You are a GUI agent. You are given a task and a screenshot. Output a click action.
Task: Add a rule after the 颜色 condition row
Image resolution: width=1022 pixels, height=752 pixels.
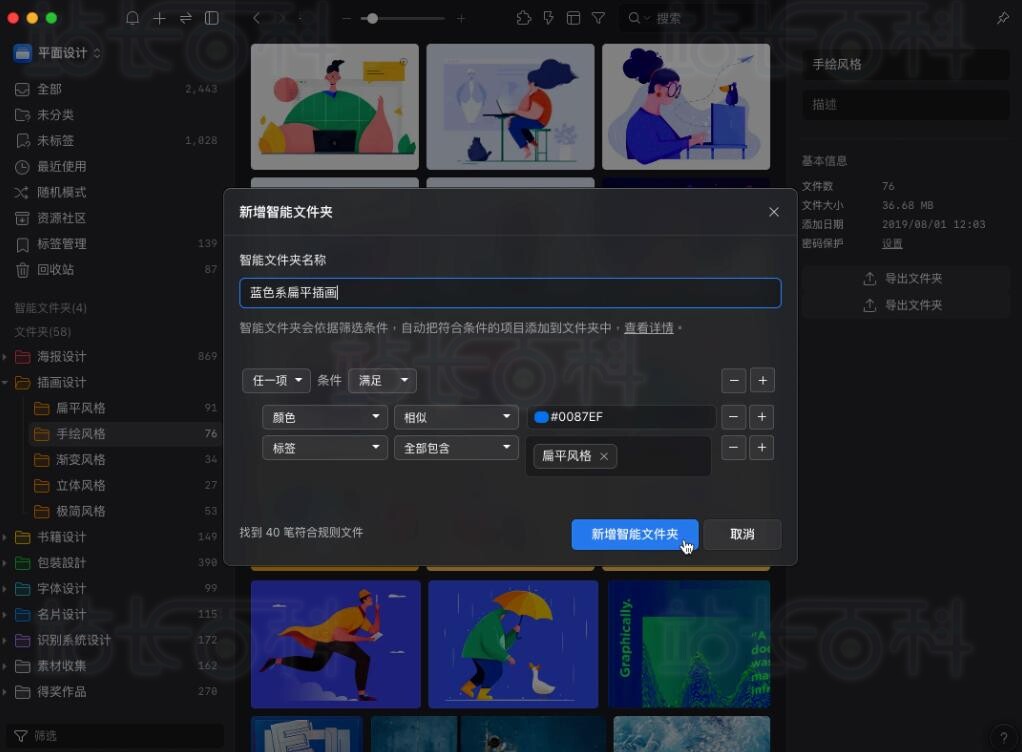coord(762,417)
